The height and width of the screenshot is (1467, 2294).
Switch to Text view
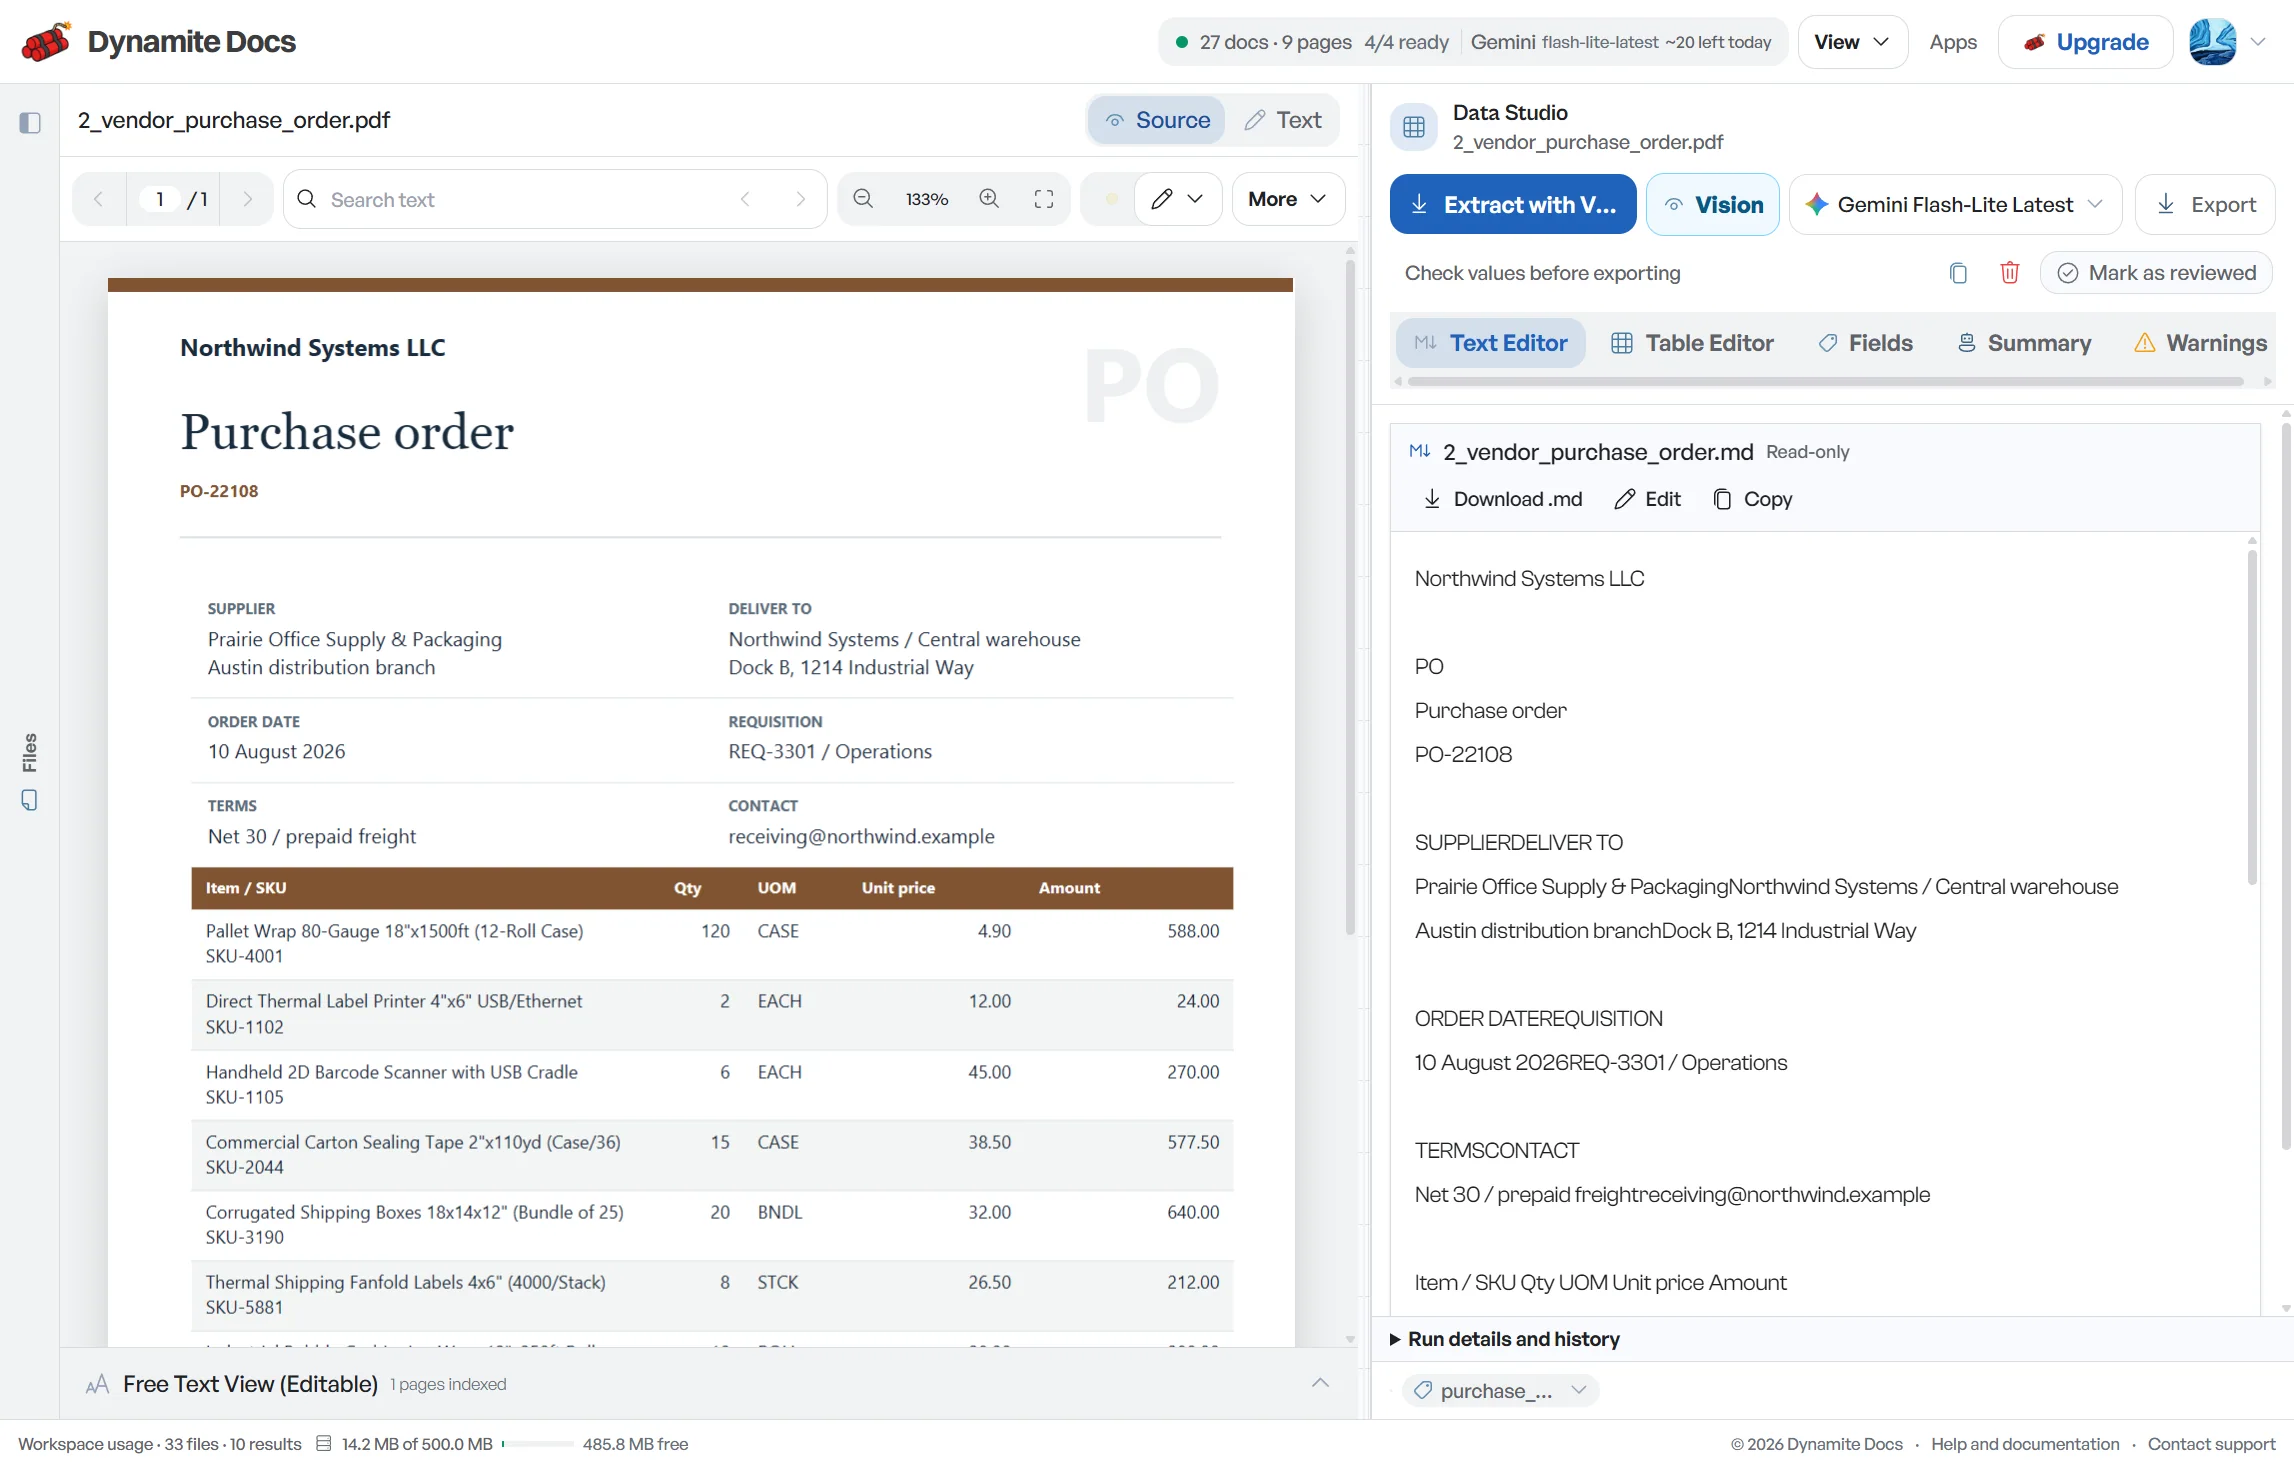(x=1284, y=120)
